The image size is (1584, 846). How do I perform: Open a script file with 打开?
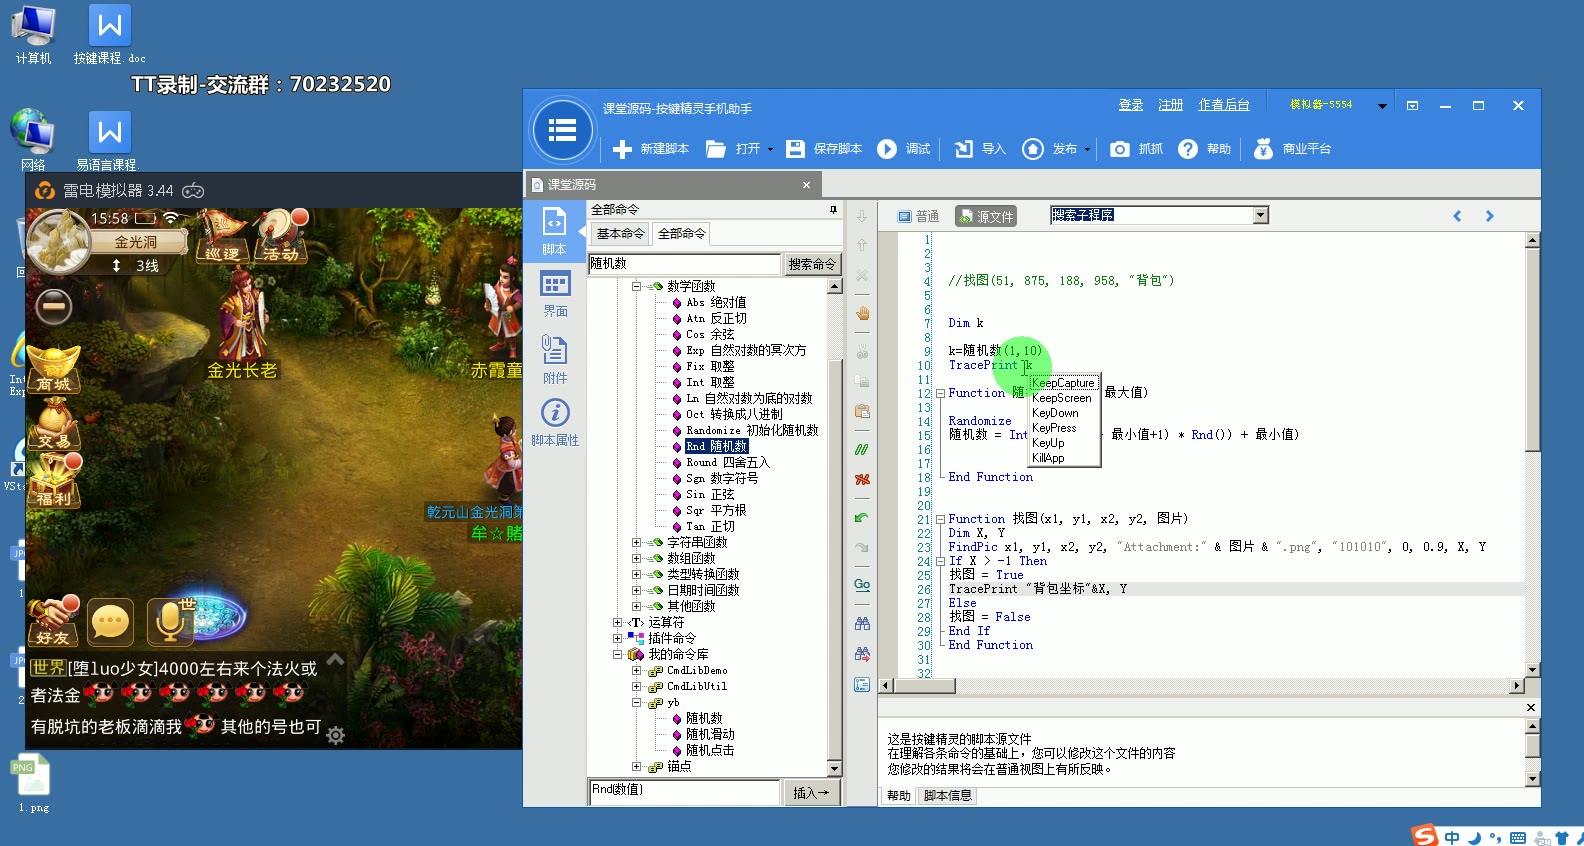[x=733, y=149]
